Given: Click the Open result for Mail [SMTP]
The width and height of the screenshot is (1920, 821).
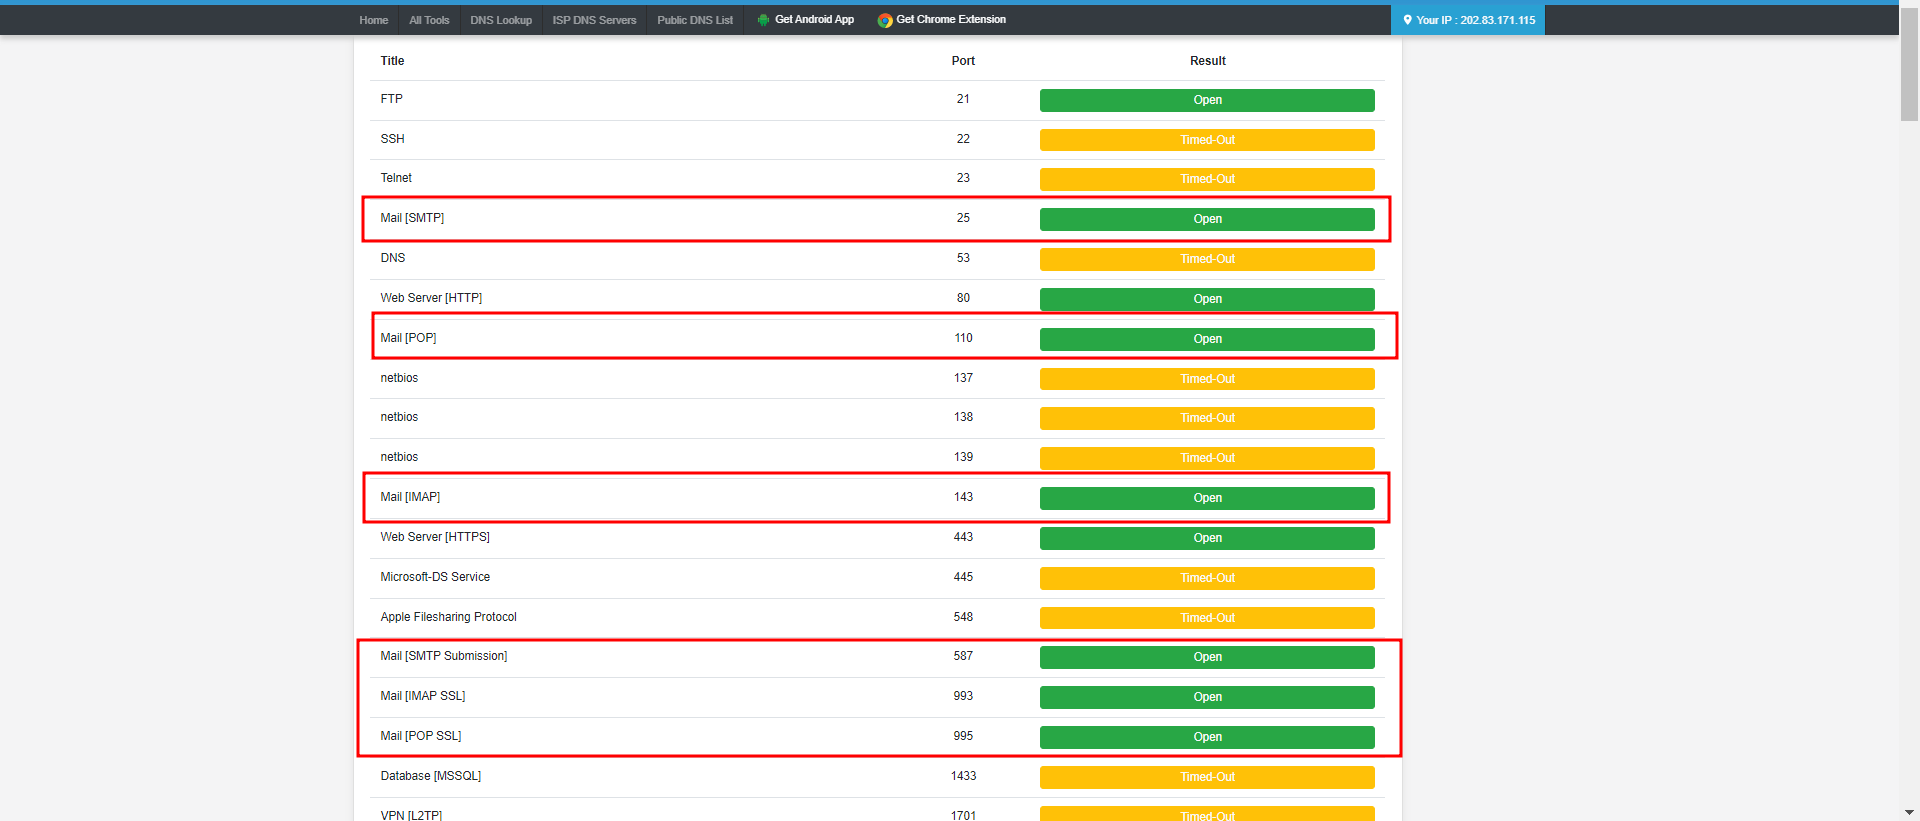Looking at the screenshot, I should pyautogui.click(x=1207, y=219).
